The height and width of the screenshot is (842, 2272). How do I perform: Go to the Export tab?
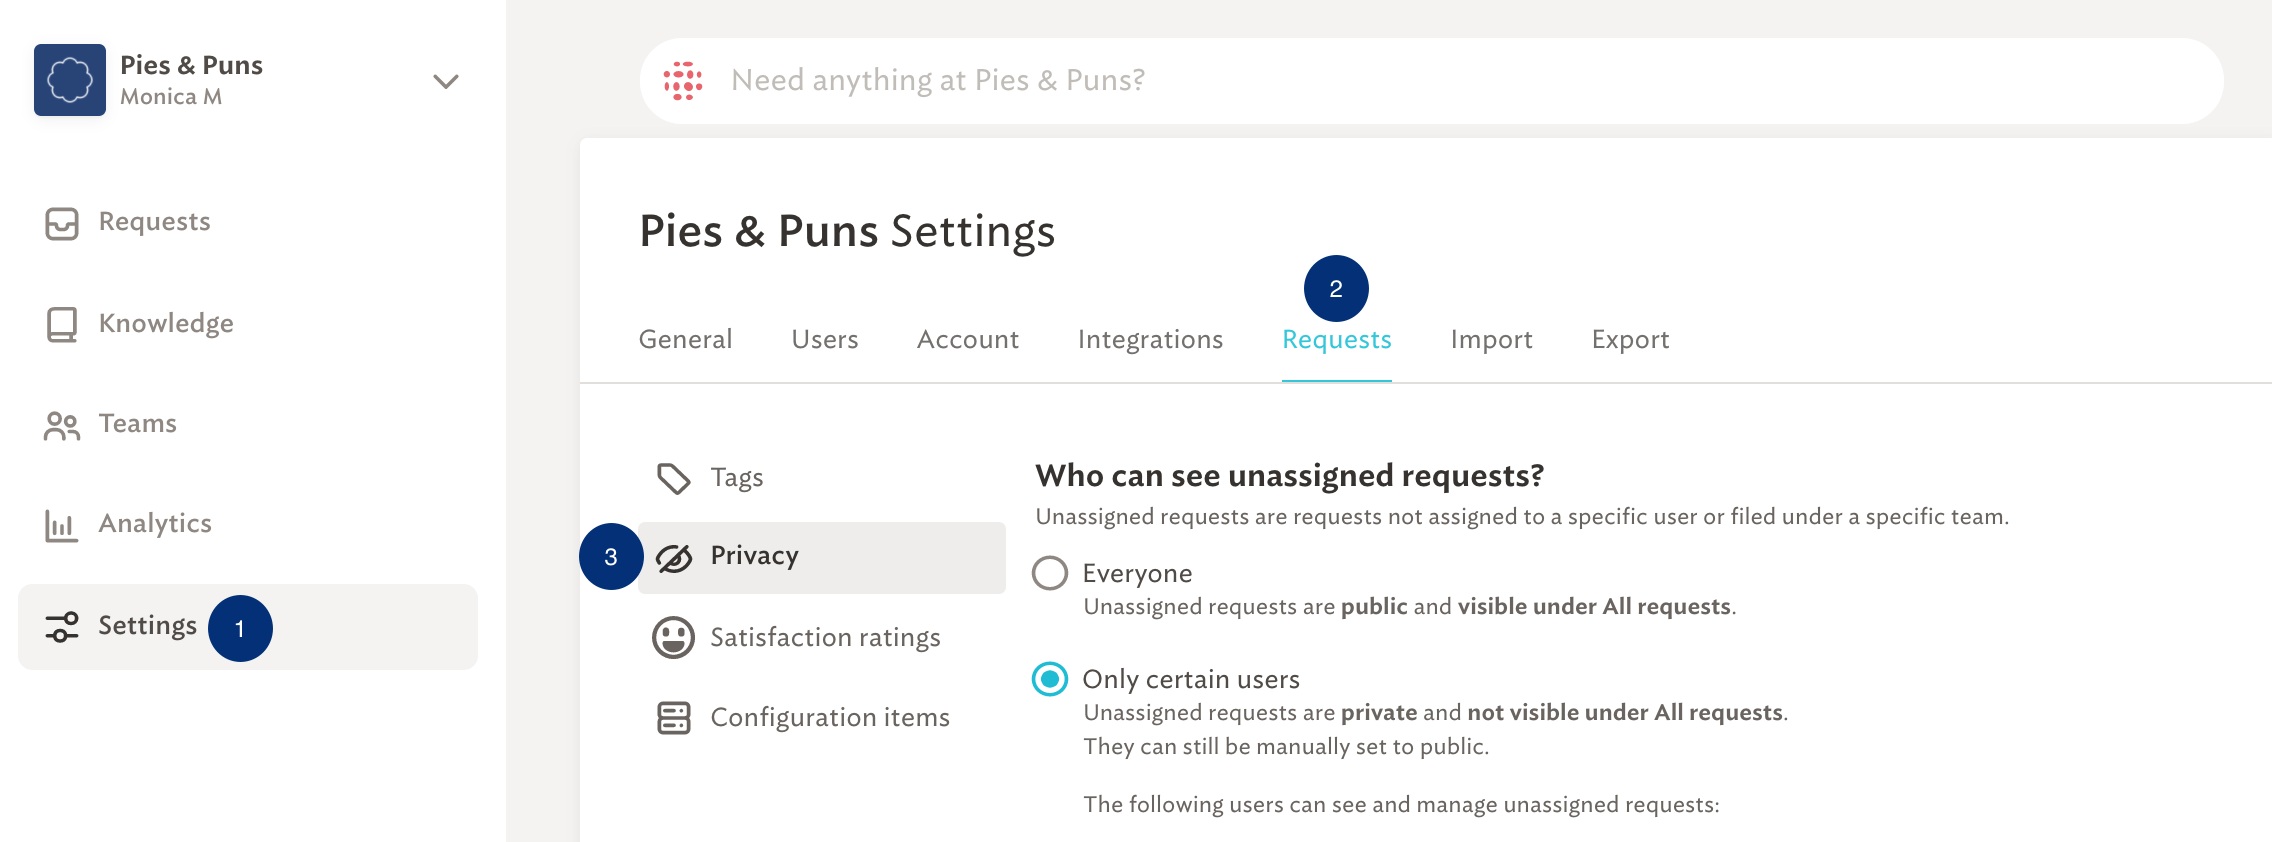click(x=1631, y=340)
